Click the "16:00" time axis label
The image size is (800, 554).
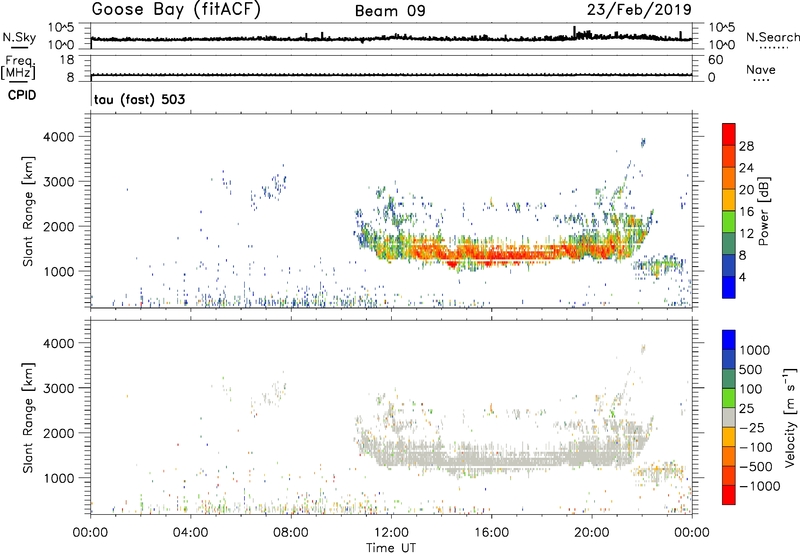coord(491,533)
